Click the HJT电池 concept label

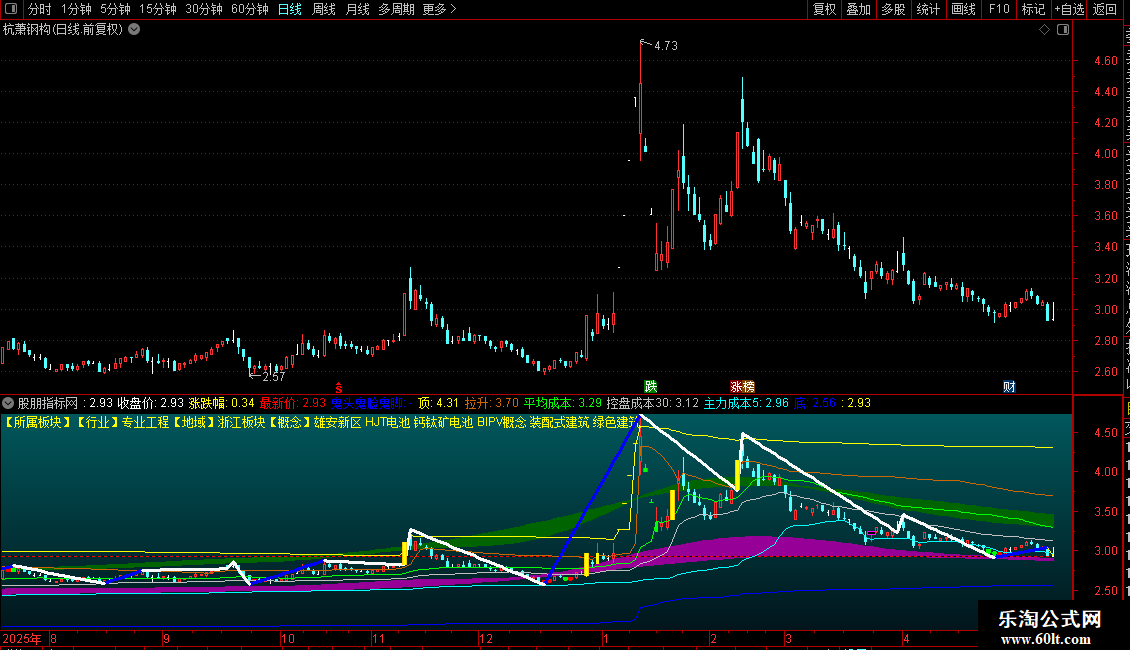click(387, 422)
